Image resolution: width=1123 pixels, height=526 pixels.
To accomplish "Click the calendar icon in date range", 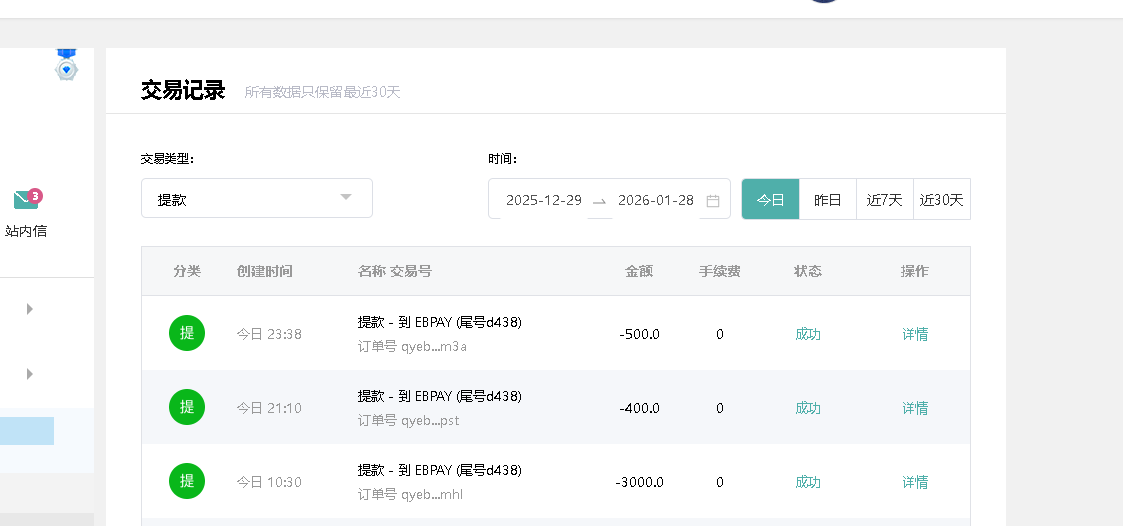I will click(713, 200).
